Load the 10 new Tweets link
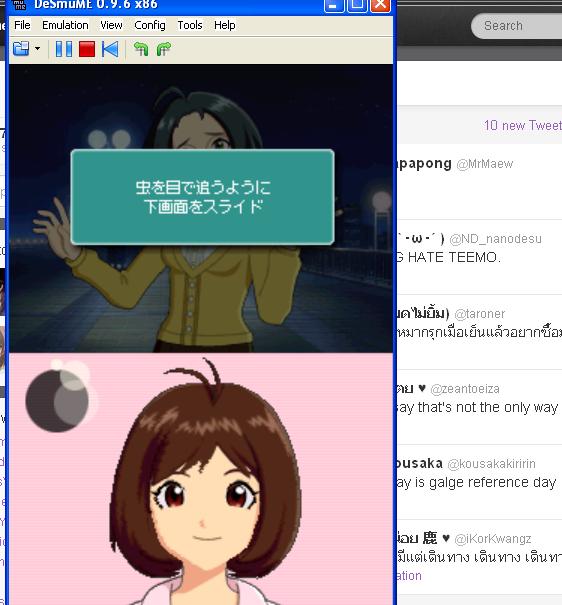 [523, 125]
